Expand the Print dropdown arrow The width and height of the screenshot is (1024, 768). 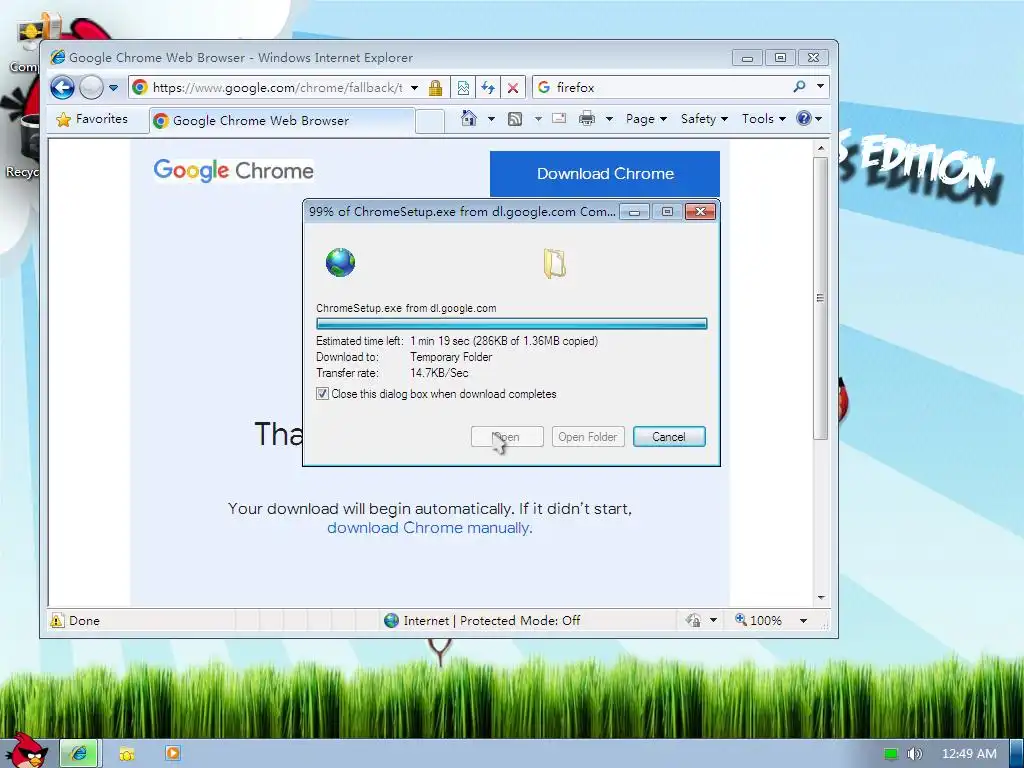coord(609,119)
